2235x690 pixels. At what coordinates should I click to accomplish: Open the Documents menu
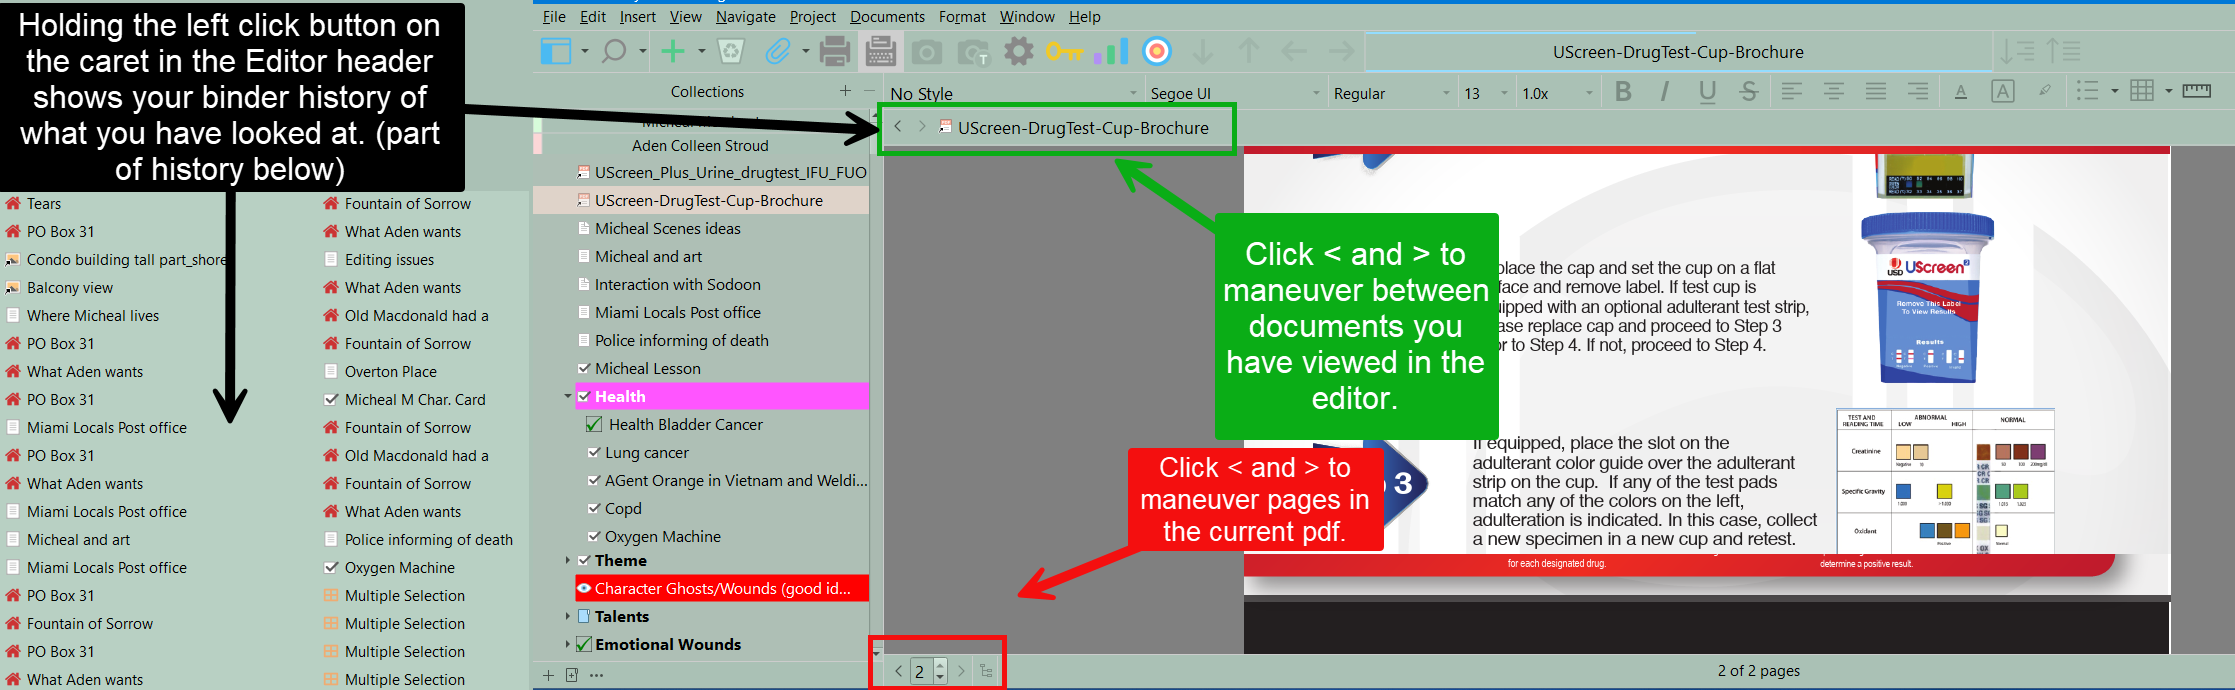(x=887, y=17)
